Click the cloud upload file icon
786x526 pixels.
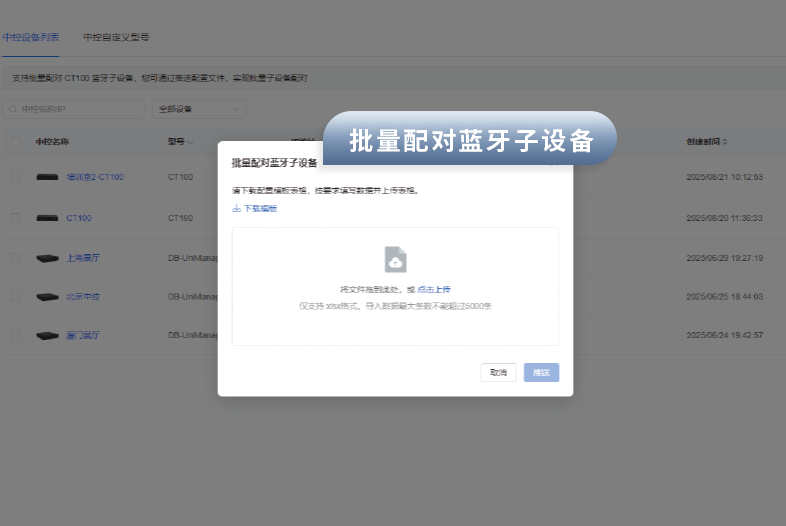tap(396, 260)
